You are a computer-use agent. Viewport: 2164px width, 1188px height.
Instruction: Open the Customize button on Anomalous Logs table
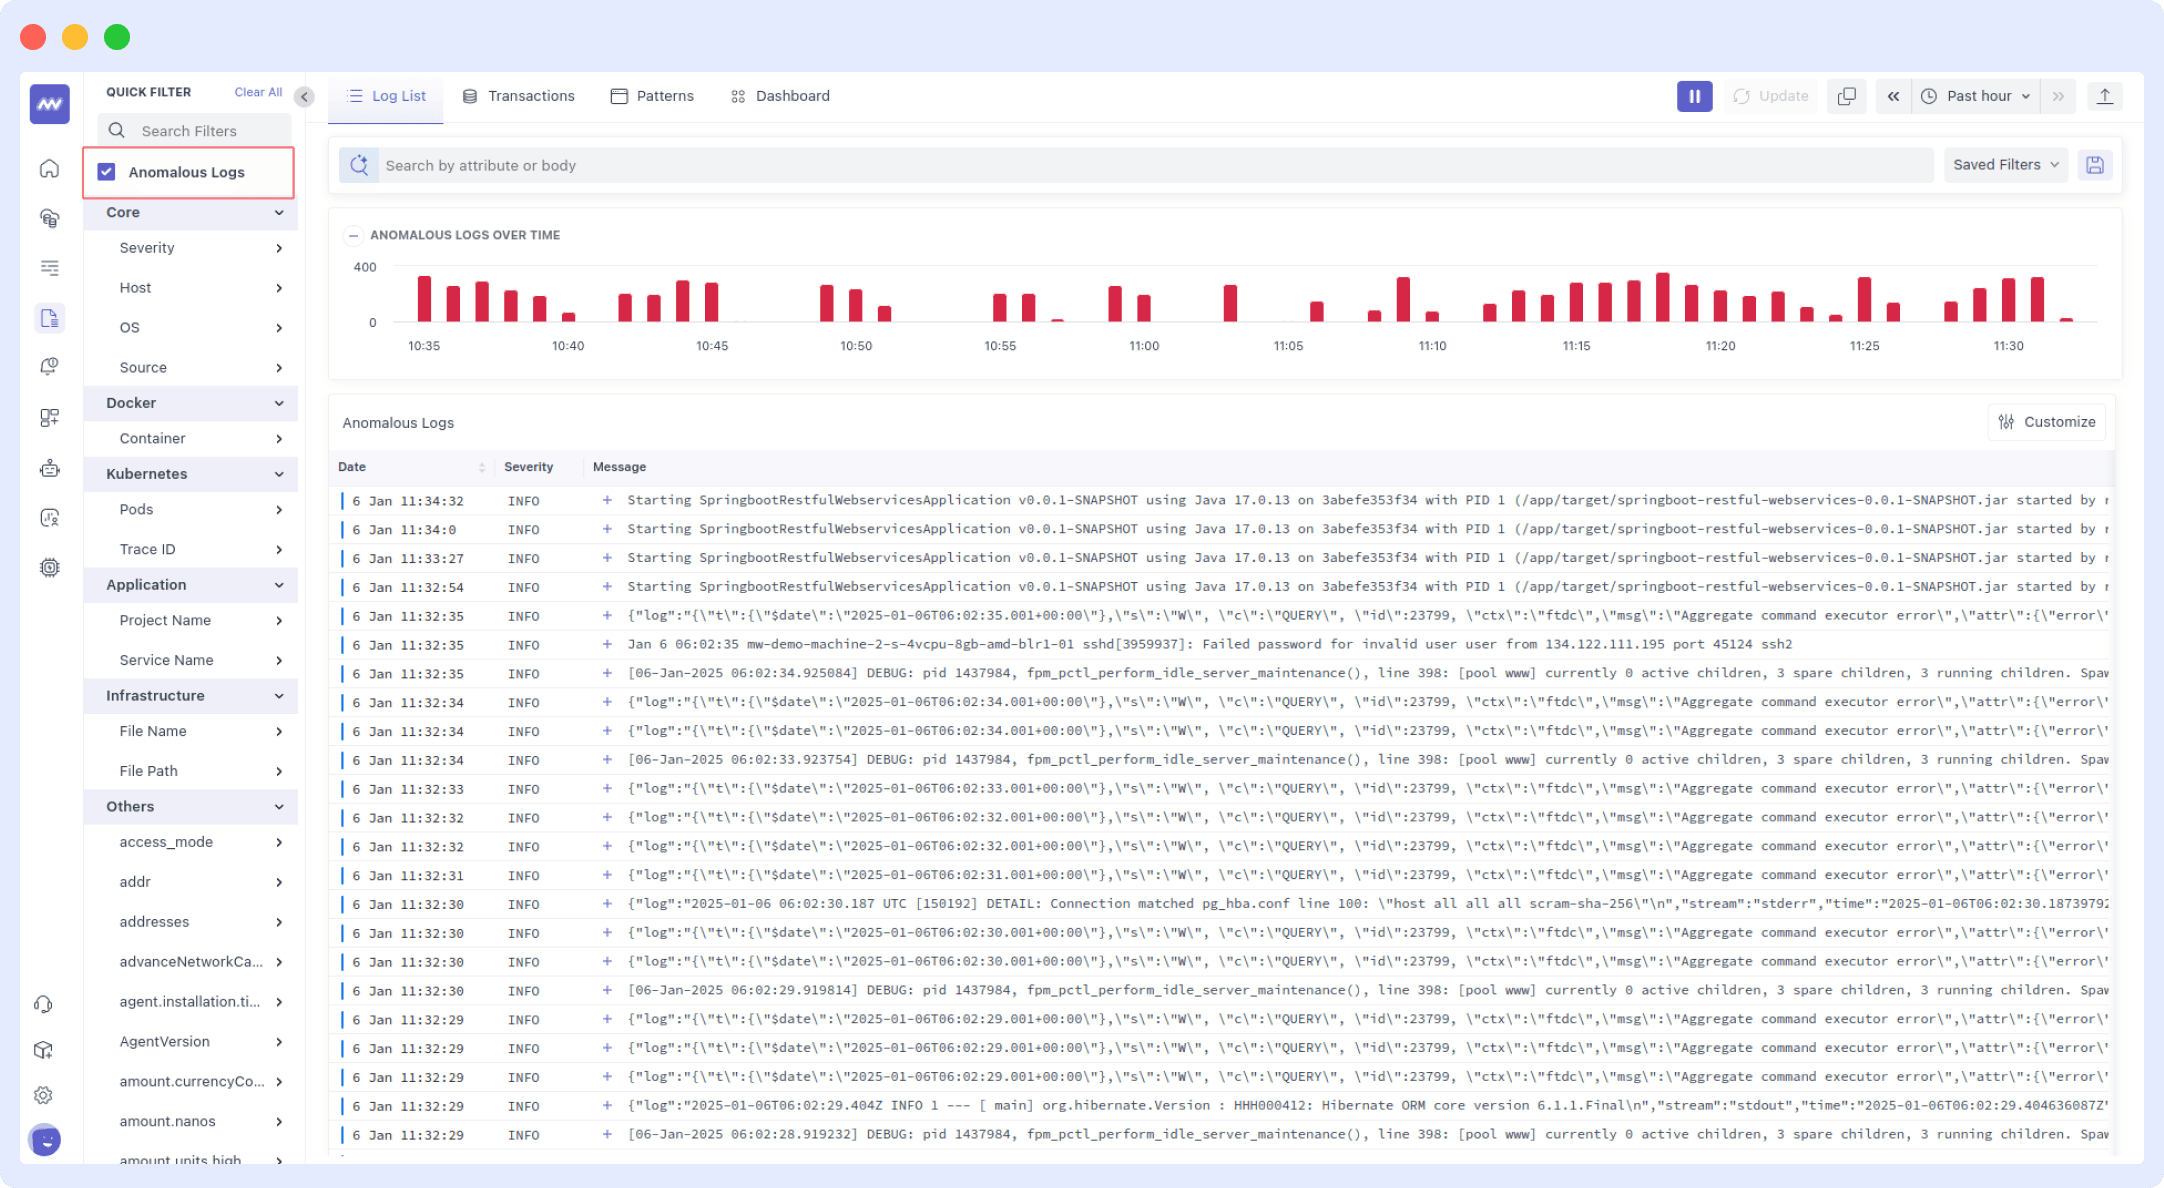pyautogui.click(x=2046, y=422)
